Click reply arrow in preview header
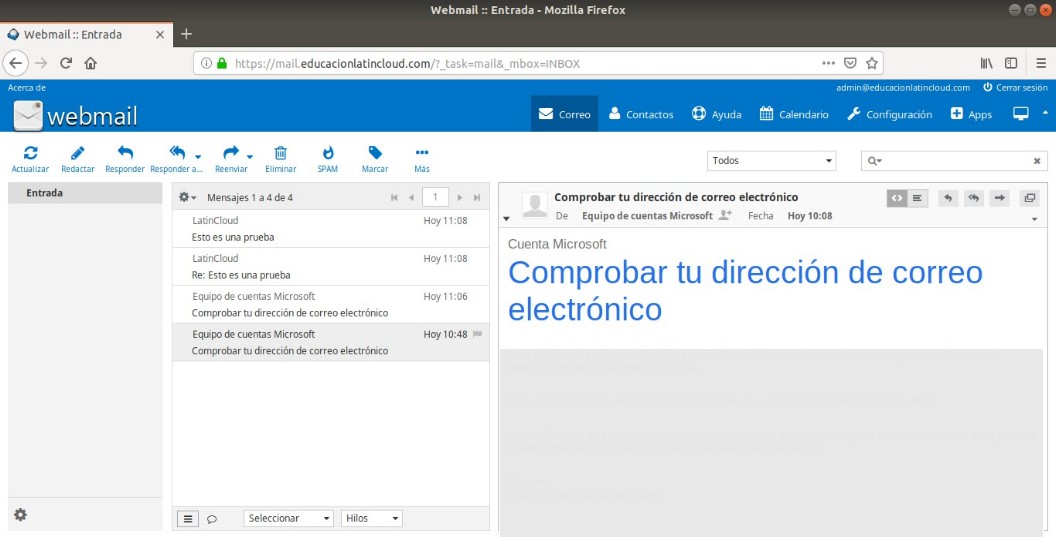This screenshot has width=1056, height=545. point(948,198)
